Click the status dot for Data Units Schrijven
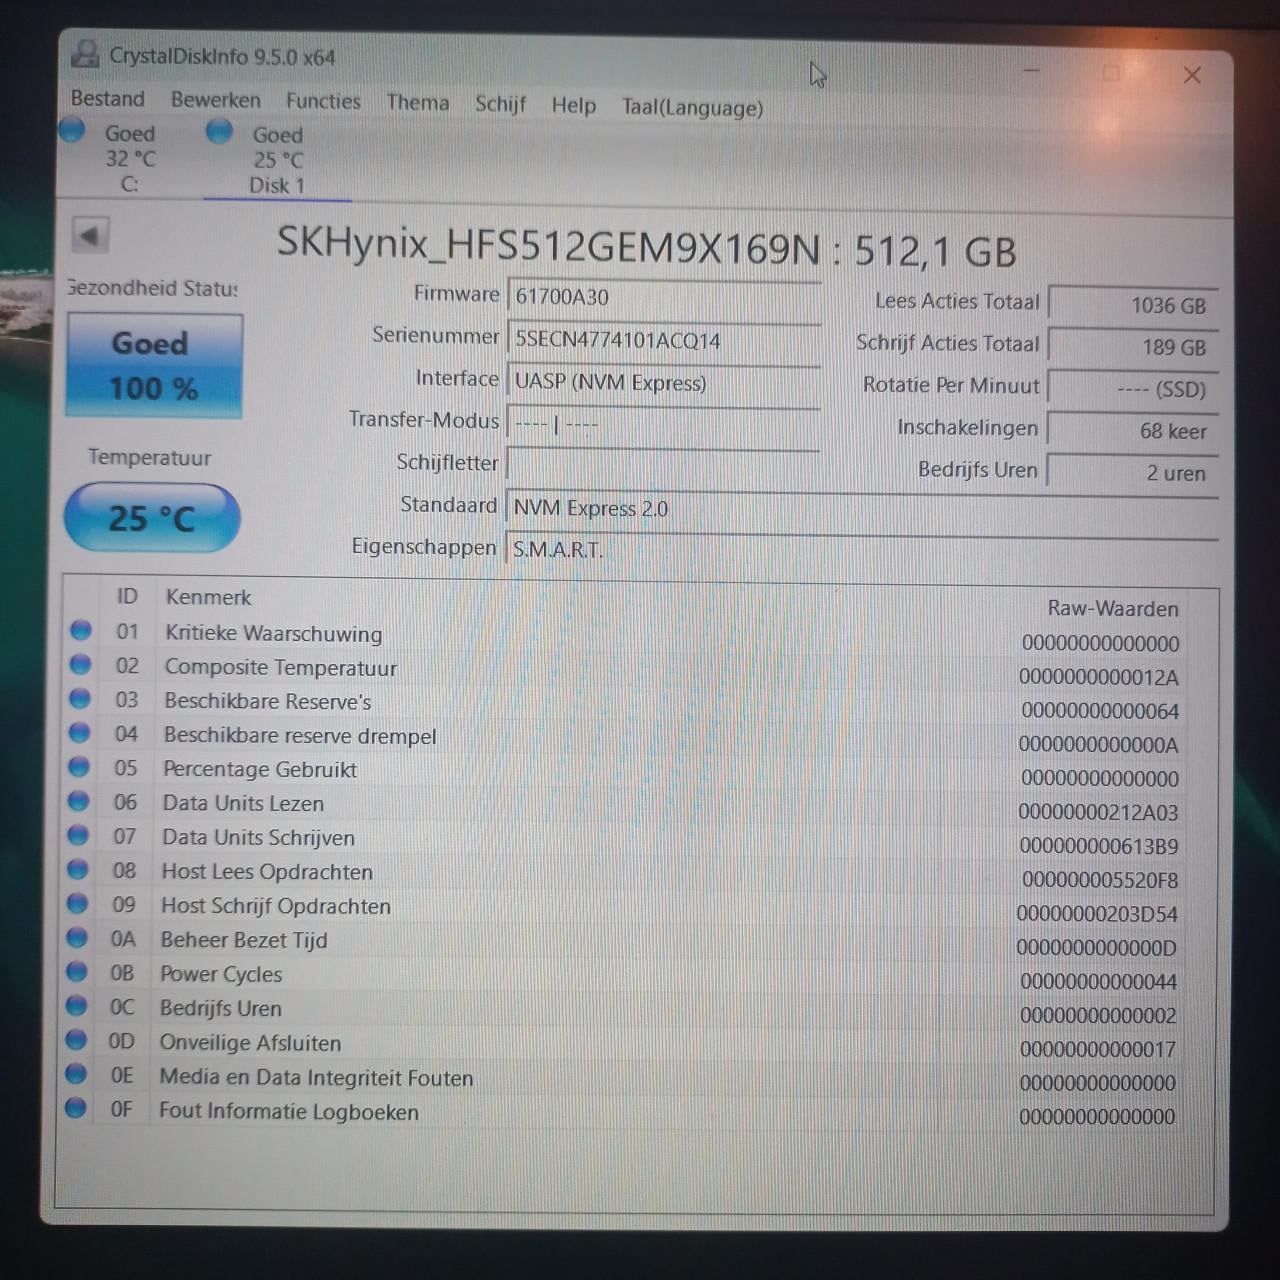The width and height of the screenshot is (1280, 1280). 78,835
